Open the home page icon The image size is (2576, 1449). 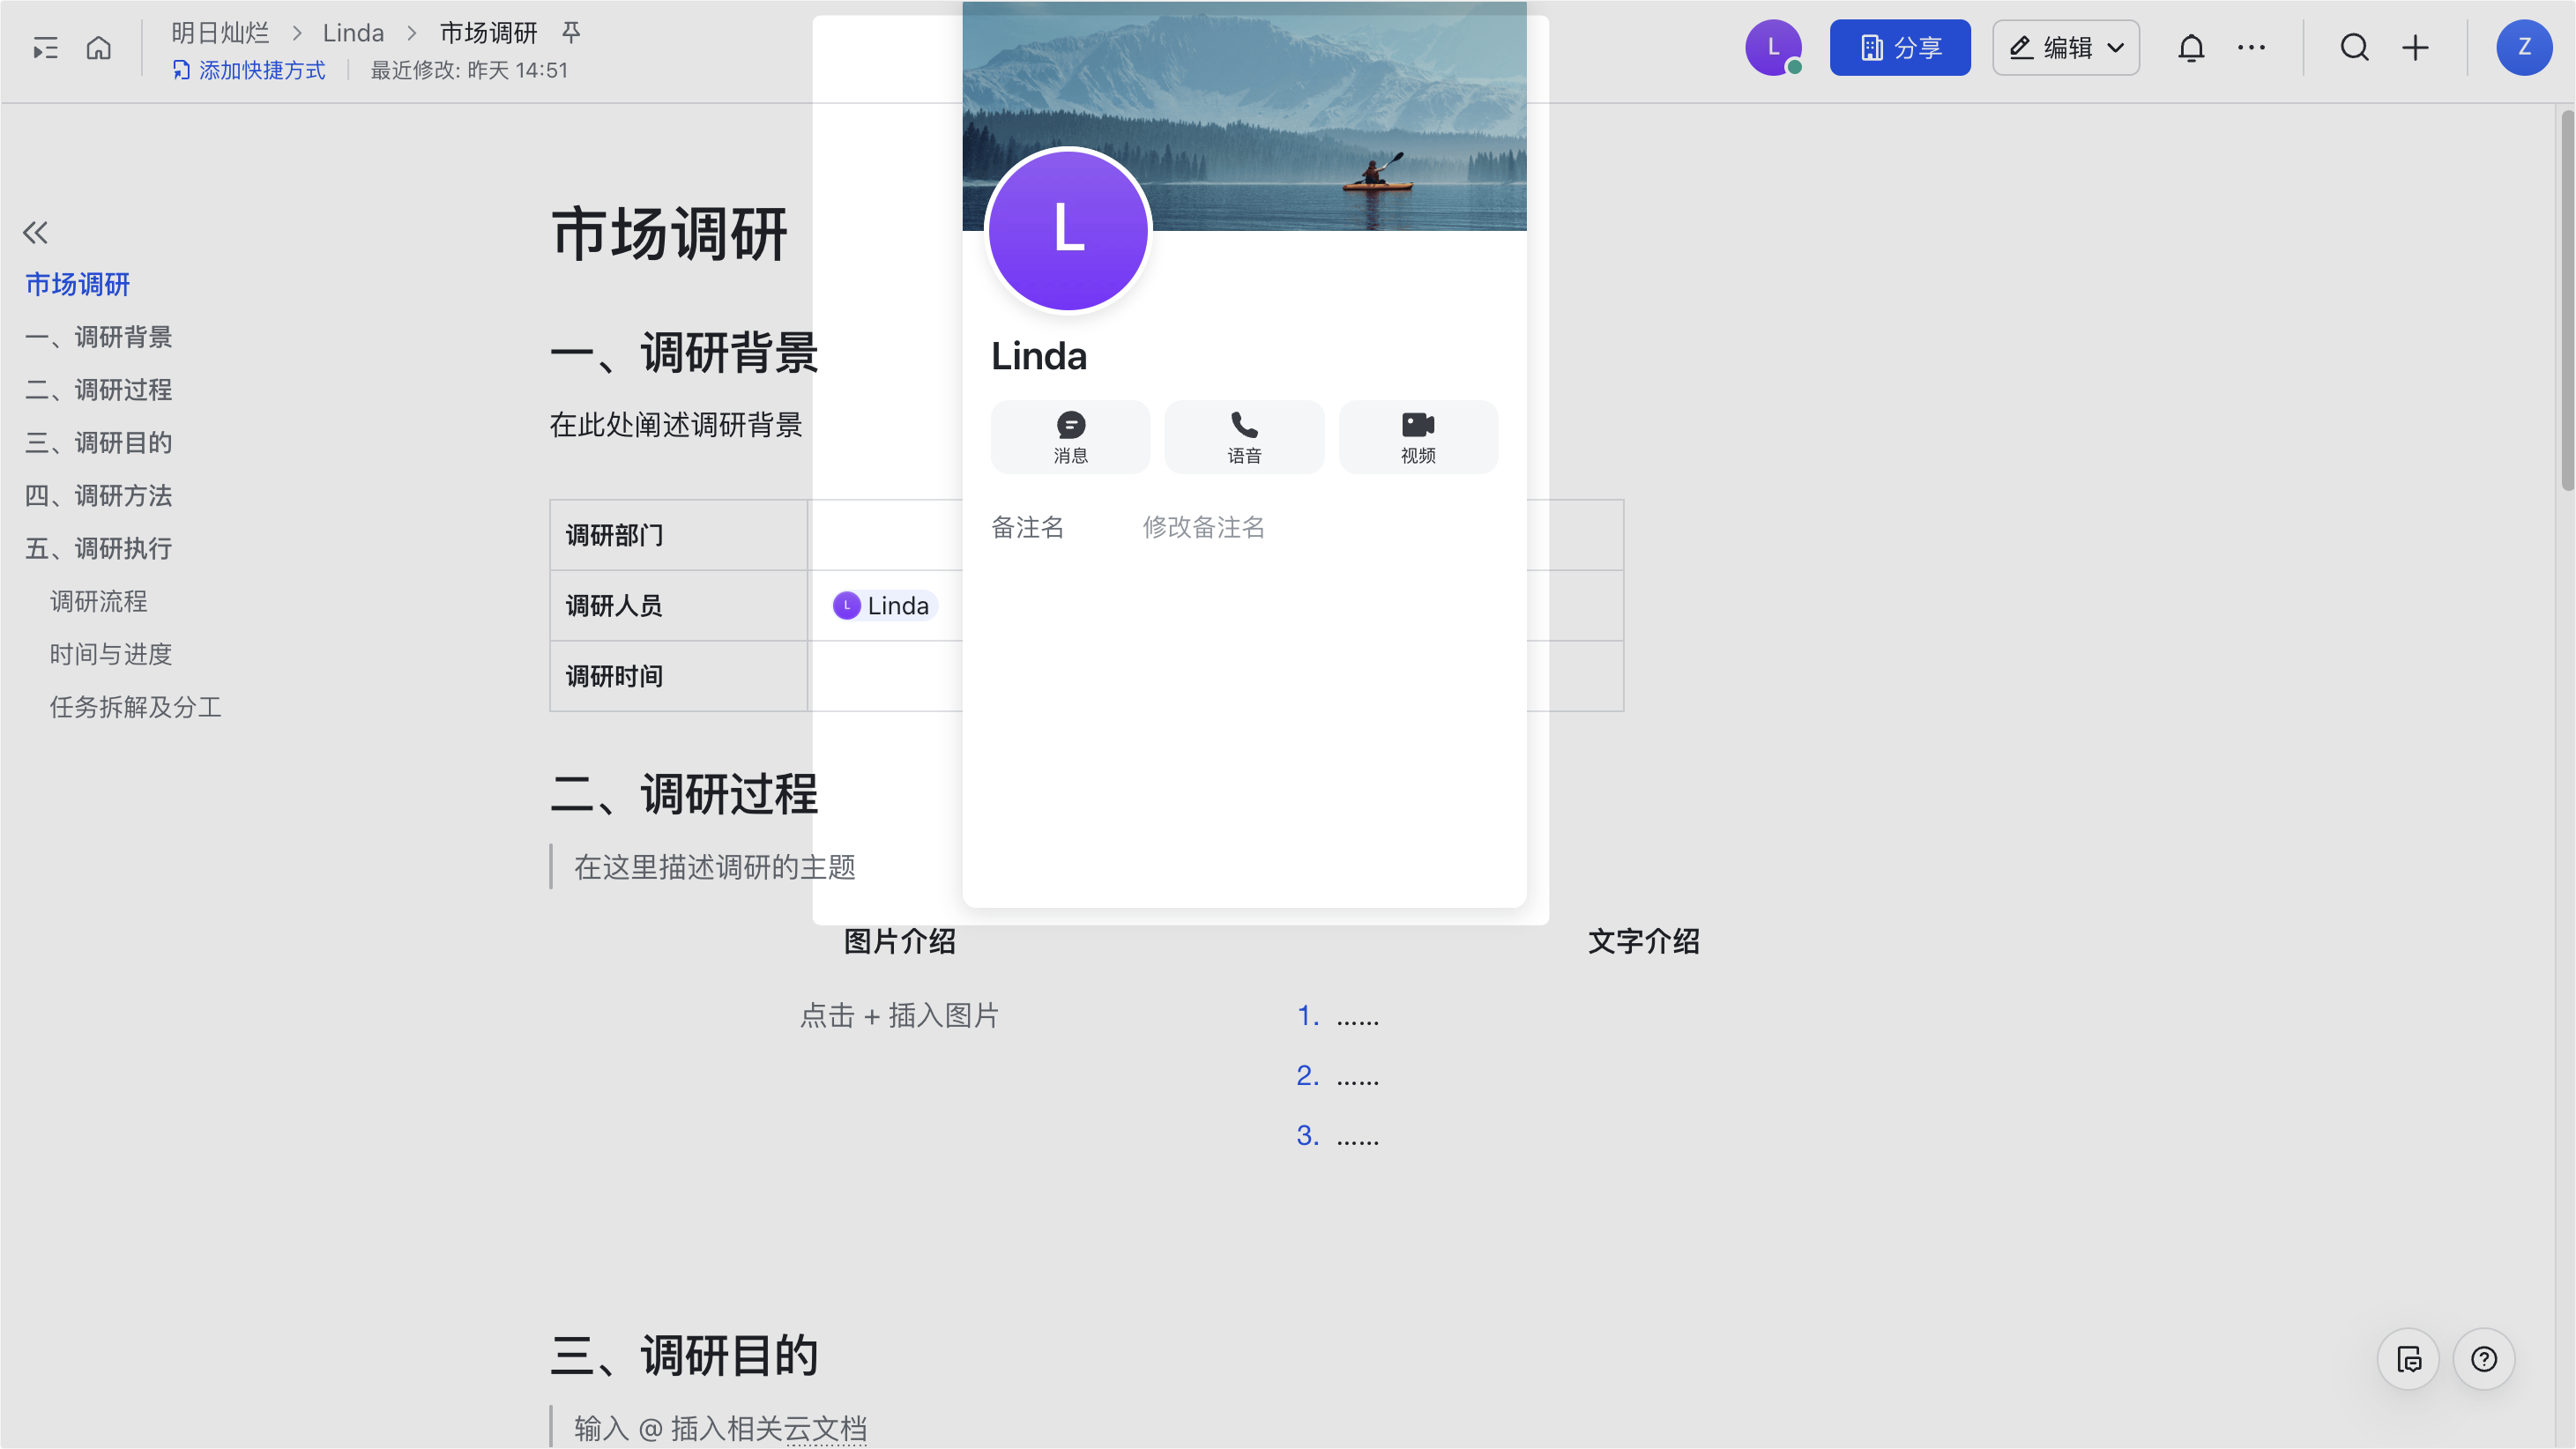pos(98,48)
